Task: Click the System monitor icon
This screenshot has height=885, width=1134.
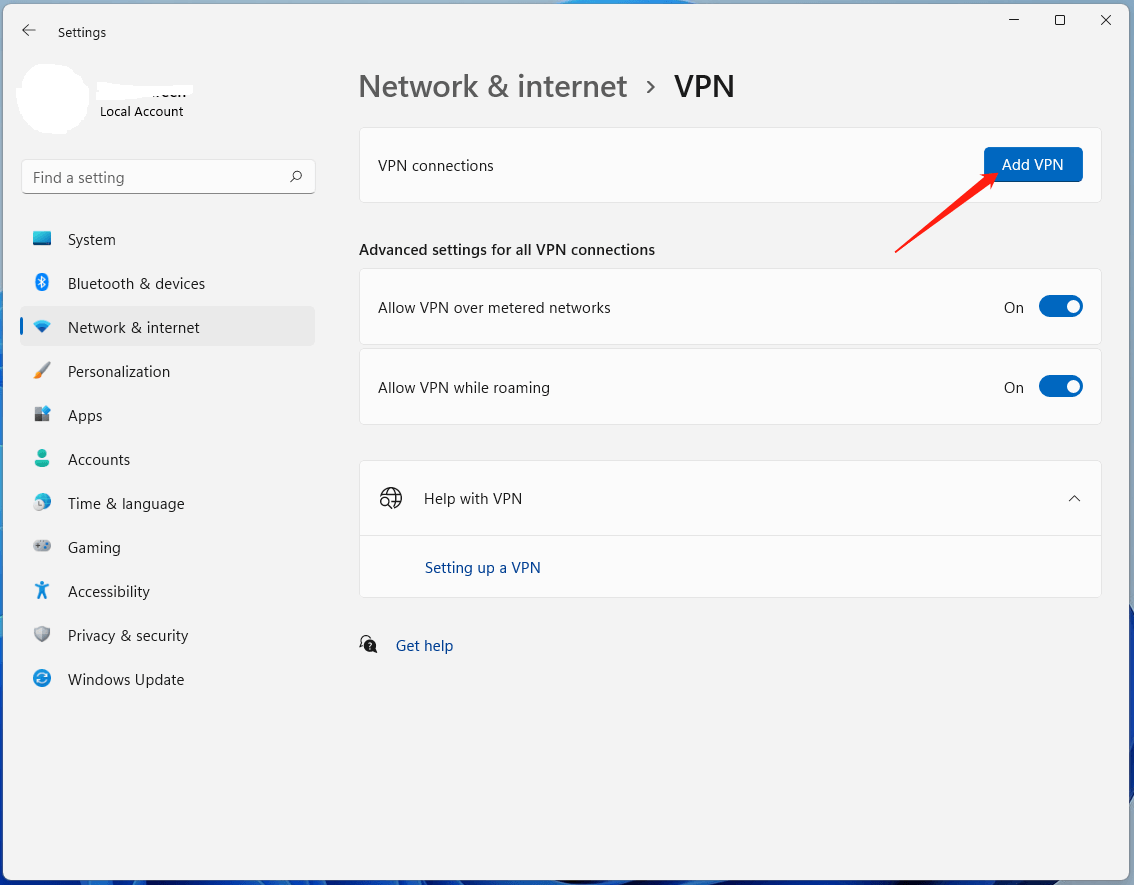Action: point(42,239)
